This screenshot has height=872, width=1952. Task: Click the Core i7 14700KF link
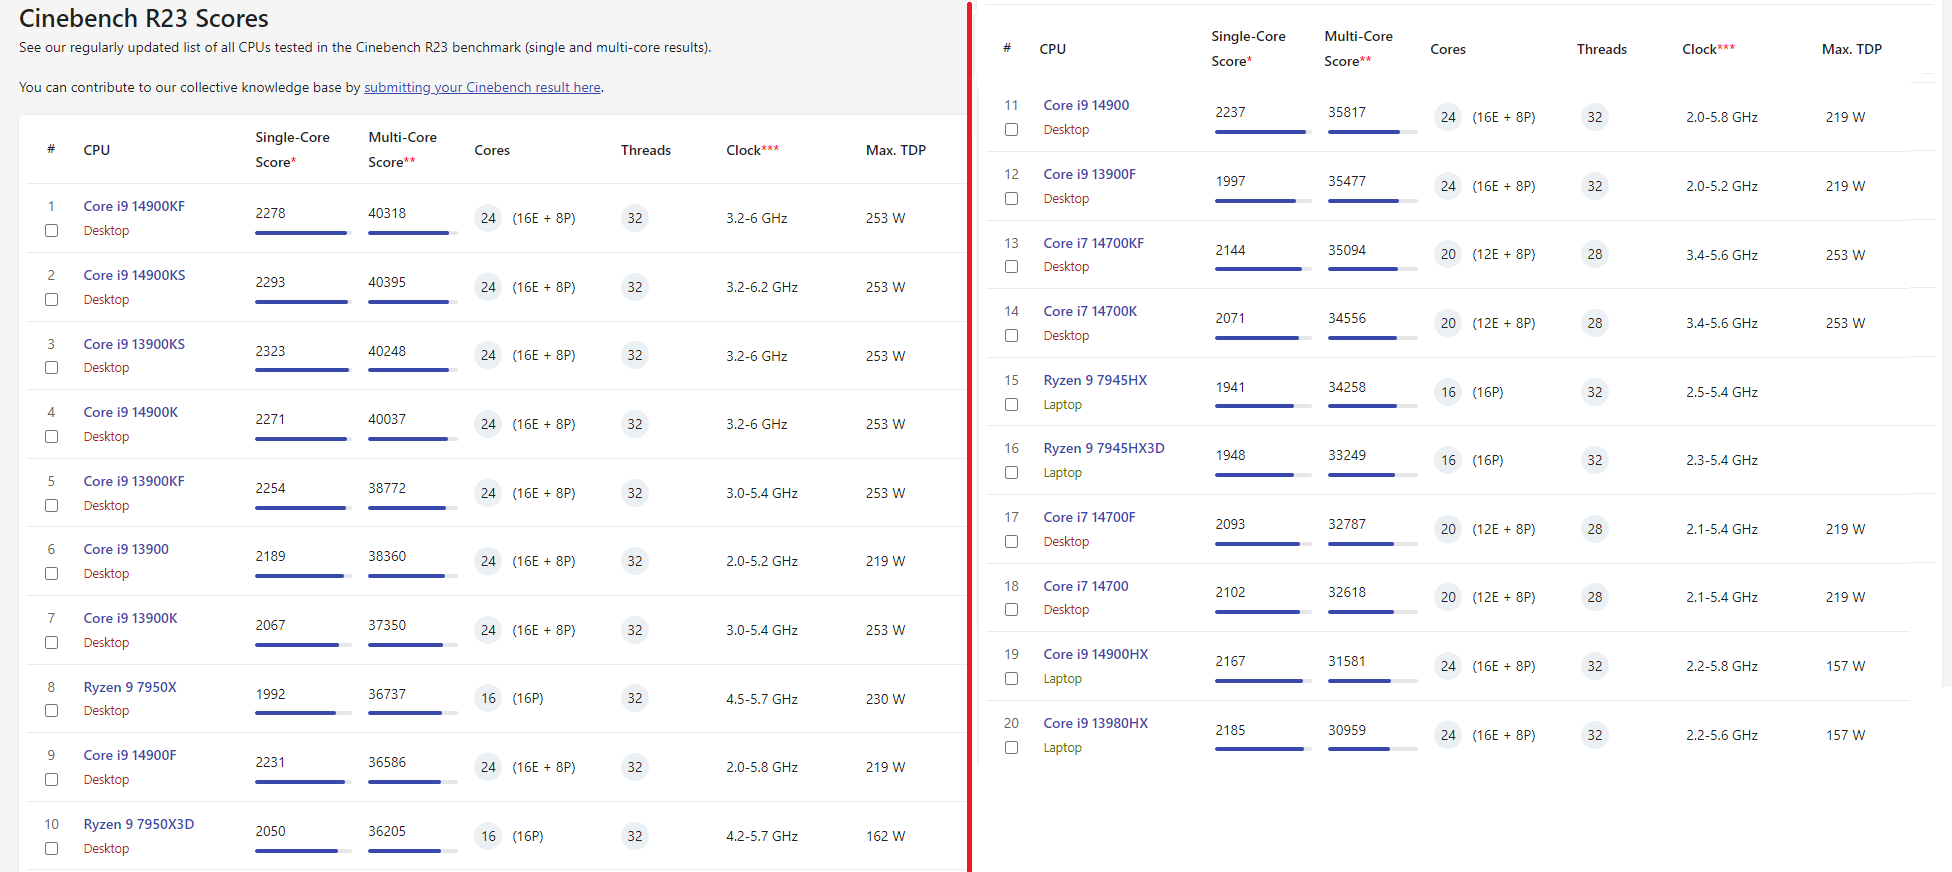(1093, 243)
